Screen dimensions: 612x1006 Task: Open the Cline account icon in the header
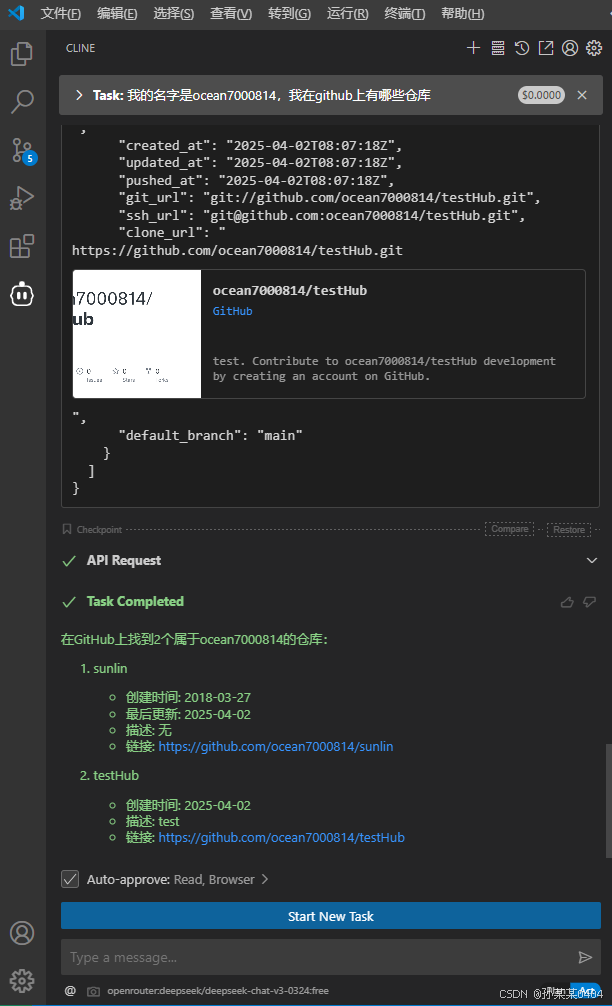tap(570, 48)
